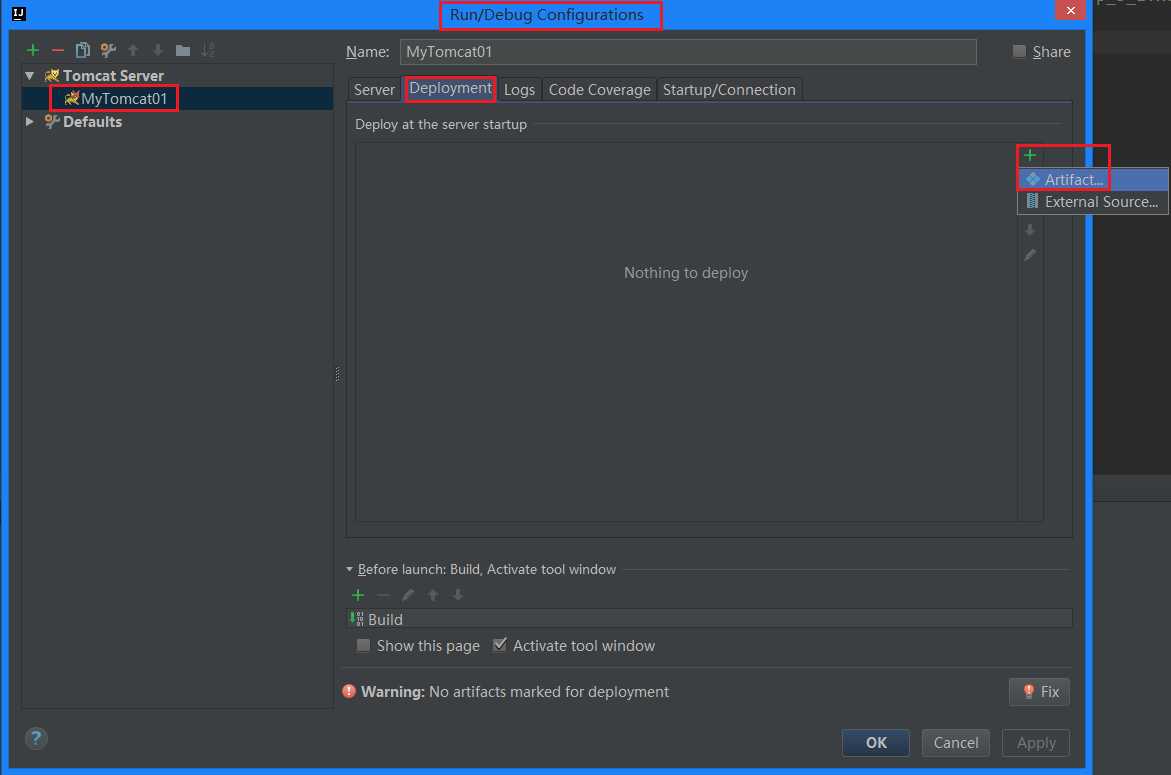Click the Tomcat Server label
The image size is (1171, 775).
tap(113, 75)
